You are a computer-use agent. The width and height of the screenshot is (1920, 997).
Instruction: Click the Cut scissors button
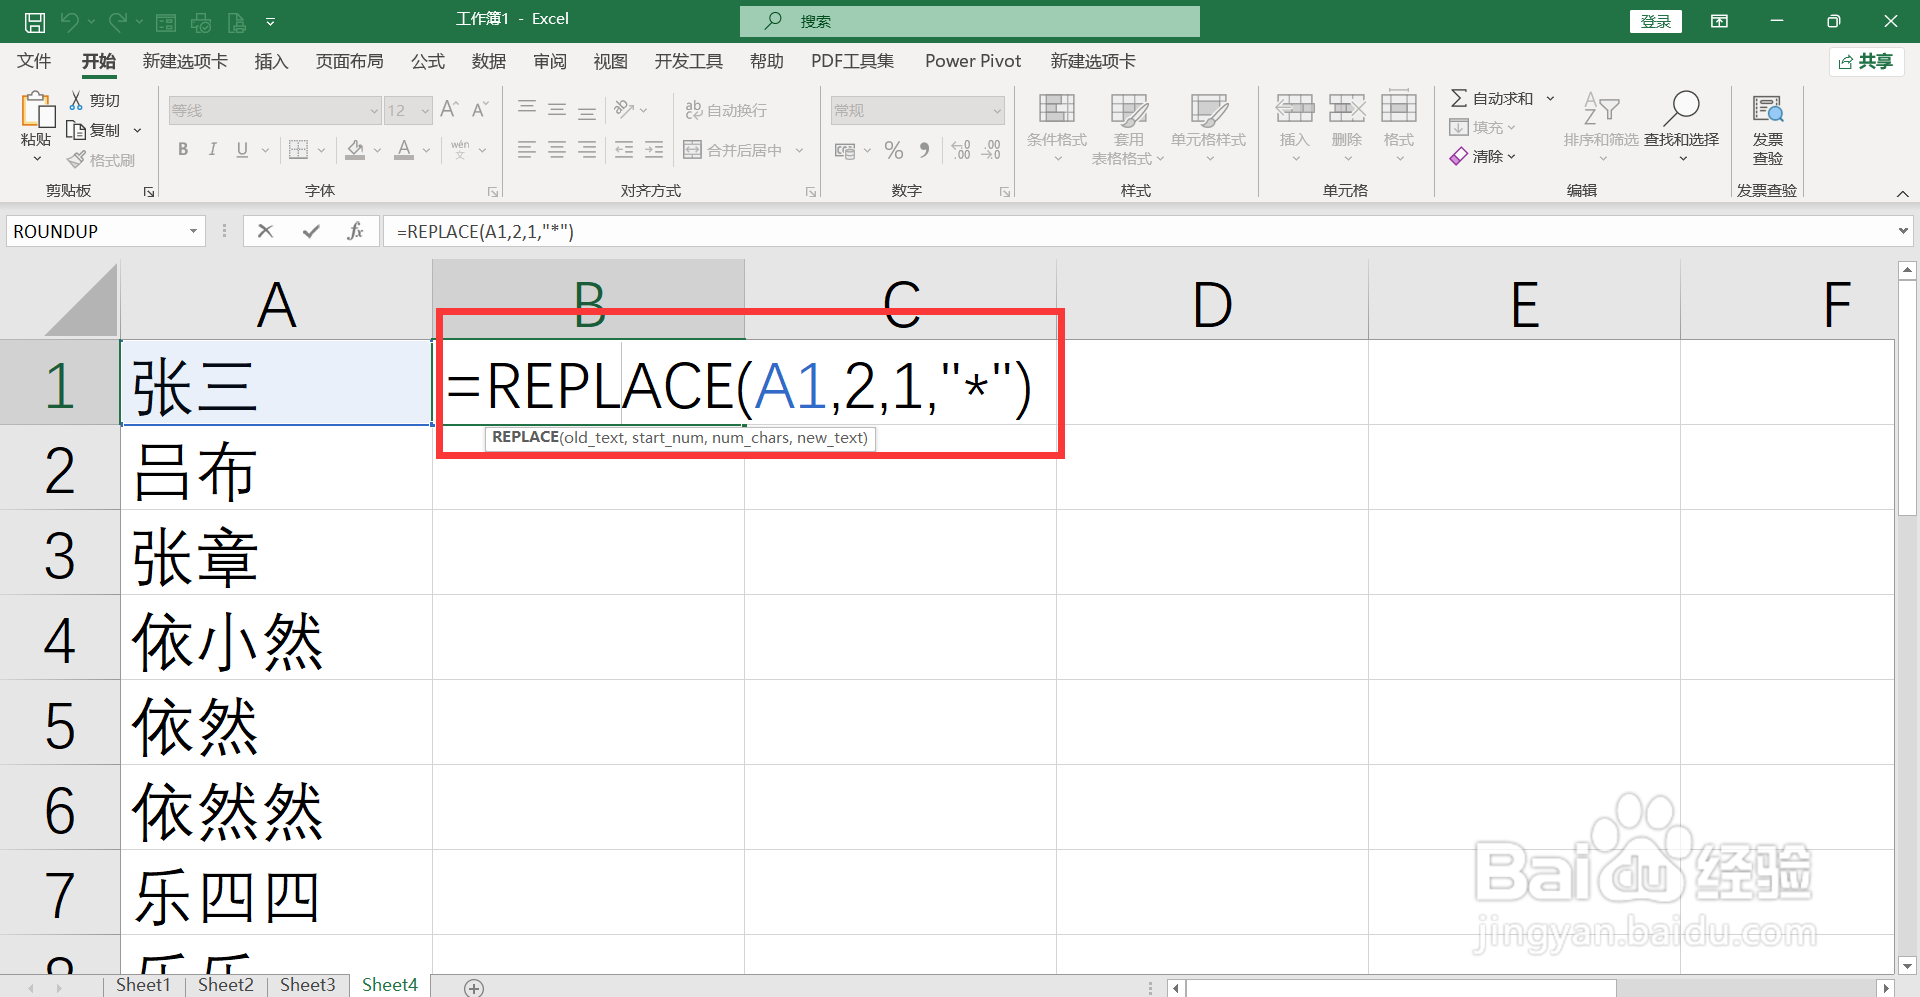click(x=94, y=100)
